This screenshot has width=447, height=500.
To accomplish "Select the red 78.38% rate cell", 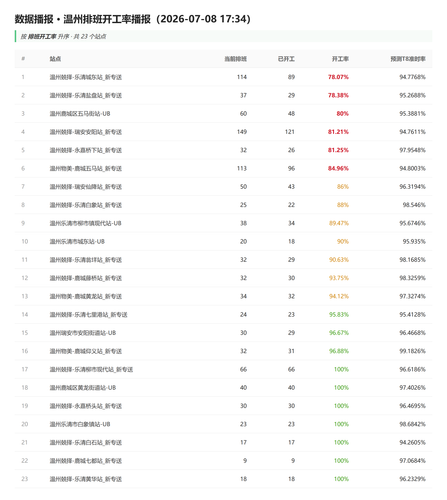I will pos(338,95).
